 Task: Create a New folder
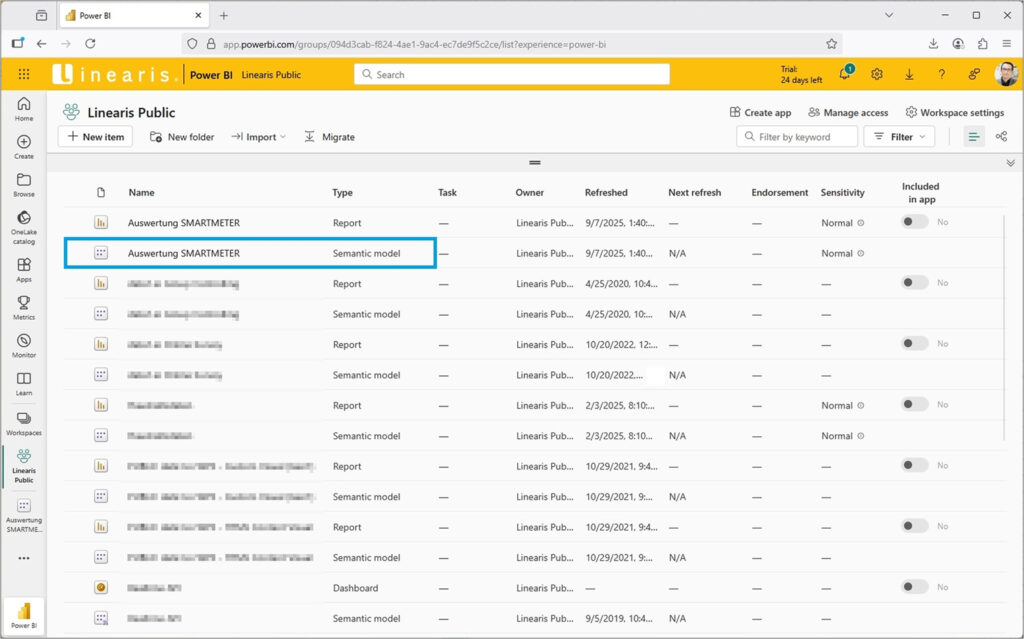(x=182, y=137)
